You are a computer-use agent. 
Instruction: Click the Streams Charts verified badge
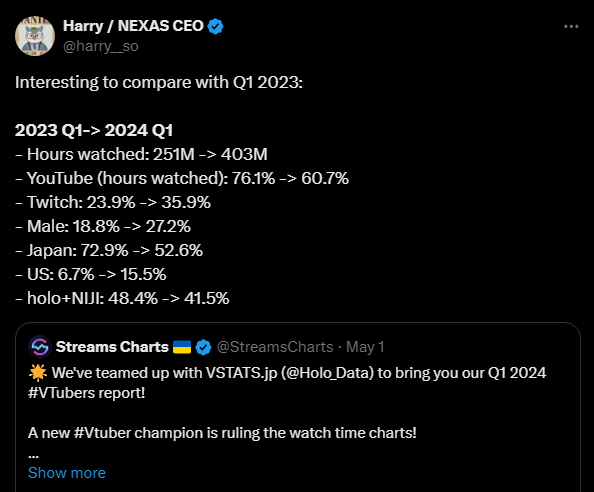[x=203, y=347]
